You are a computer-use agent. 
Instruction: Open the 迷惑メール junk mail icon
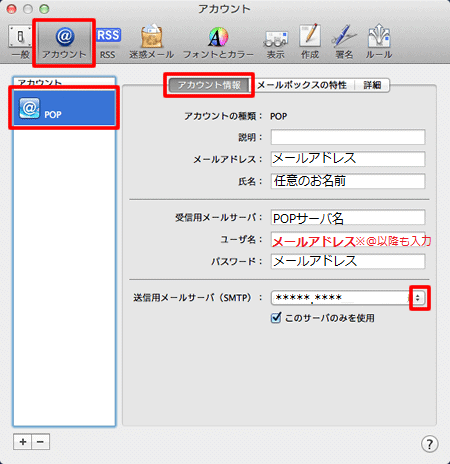coord(152,42)
